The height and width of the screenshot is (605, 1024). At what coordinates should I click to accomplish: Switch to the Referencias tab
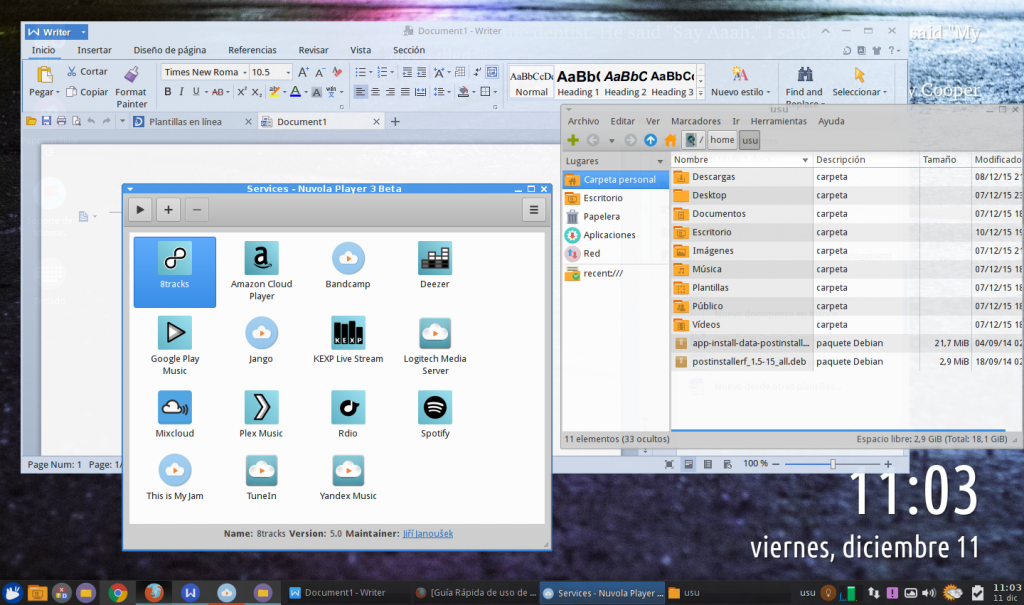coord(252,50)
